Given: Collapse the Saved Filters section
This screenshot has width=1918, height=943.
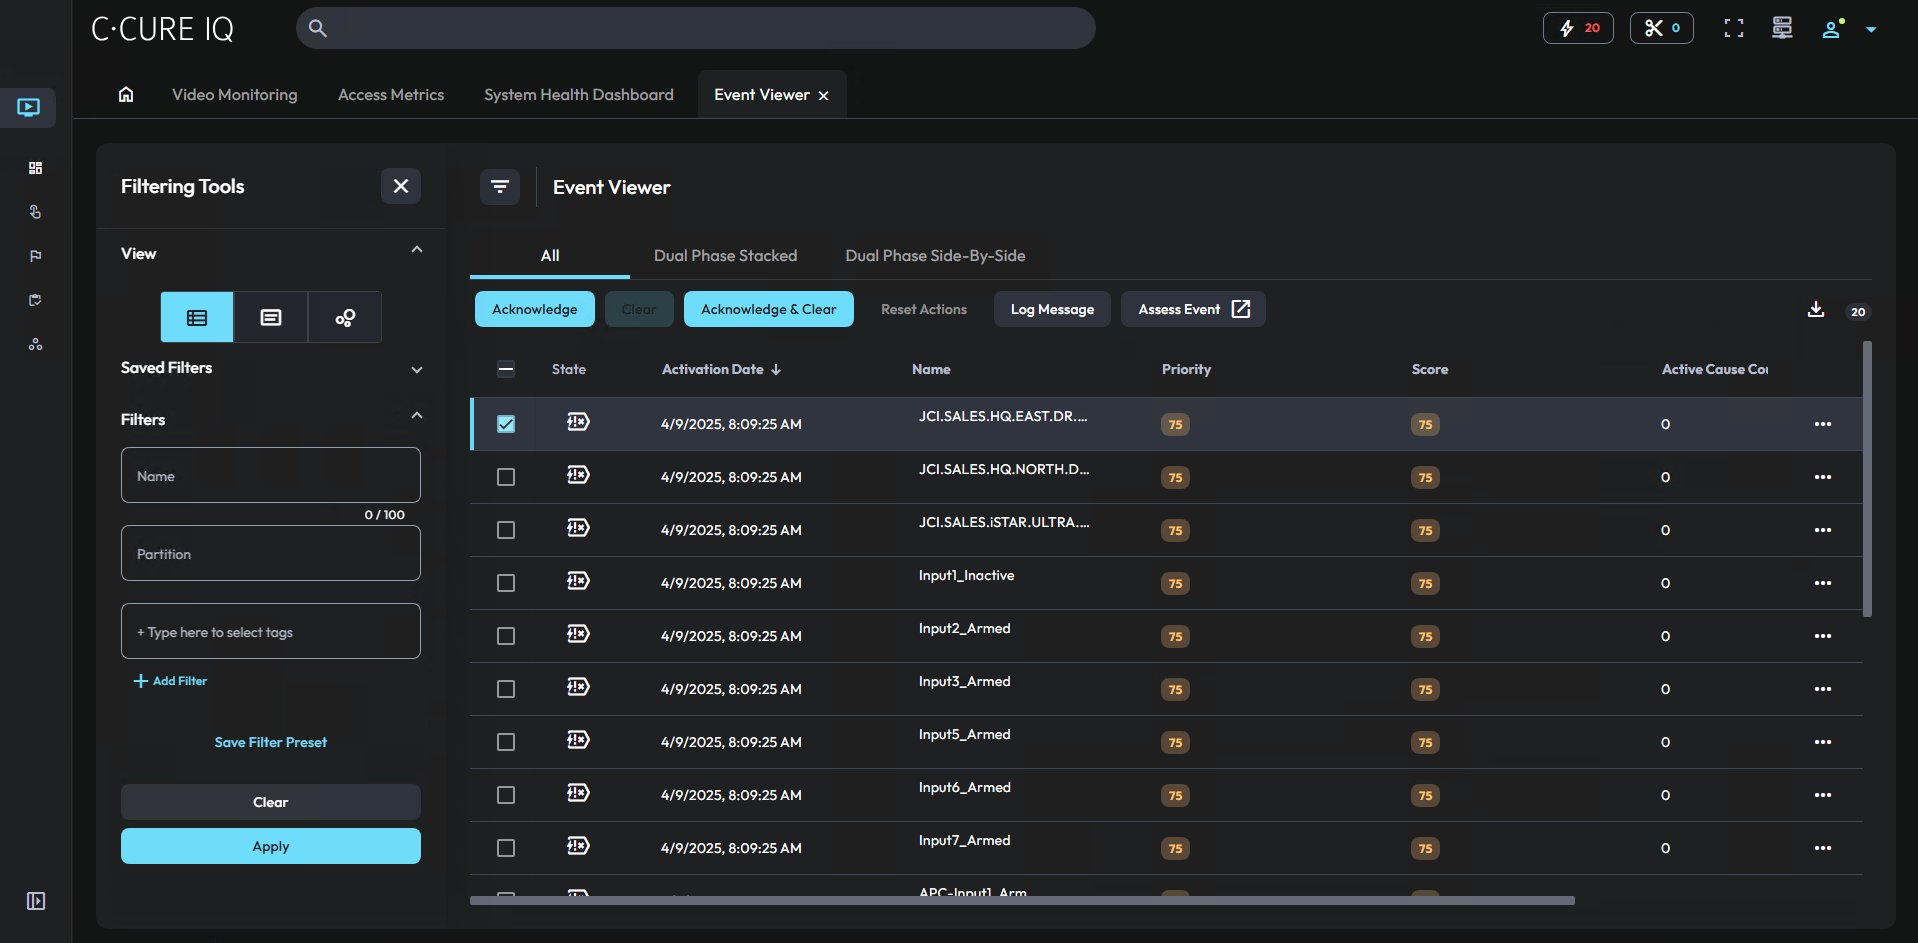Looking at the screenshot, I should 417,369.
